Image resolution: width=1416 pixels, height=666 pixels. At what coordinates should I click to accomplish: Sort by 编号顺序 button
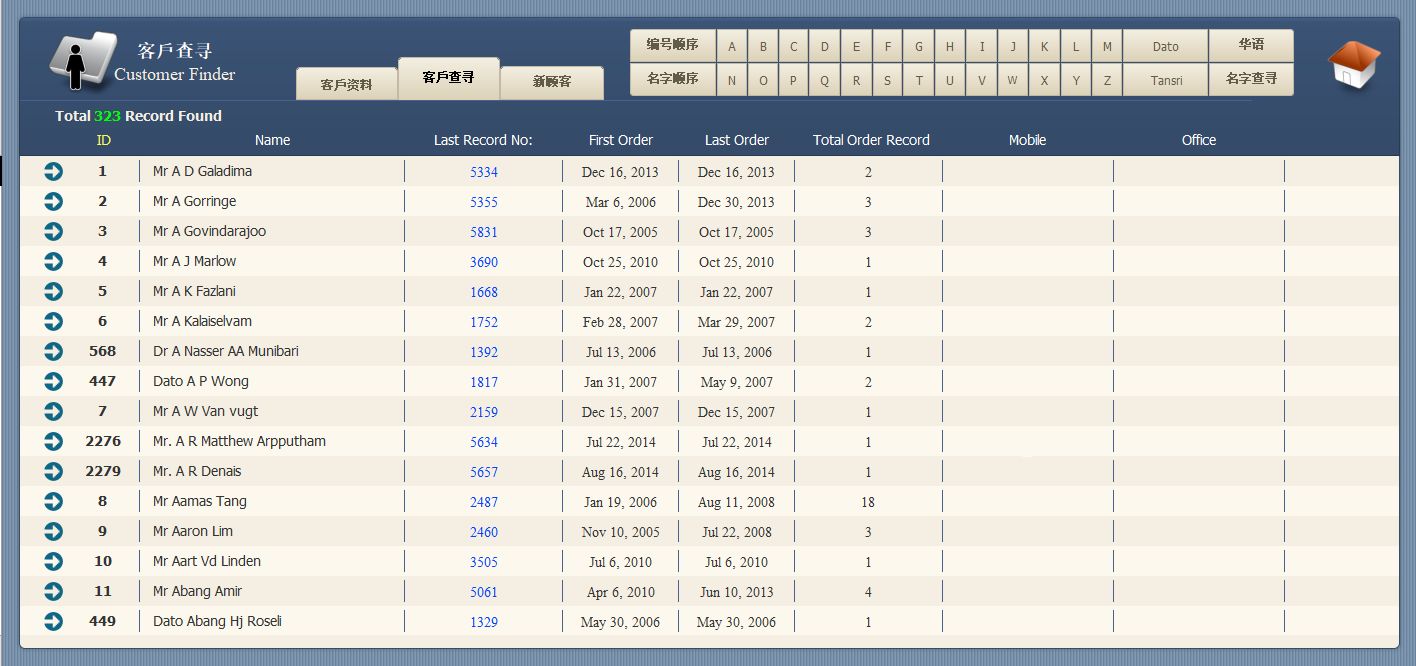point(672,46)
